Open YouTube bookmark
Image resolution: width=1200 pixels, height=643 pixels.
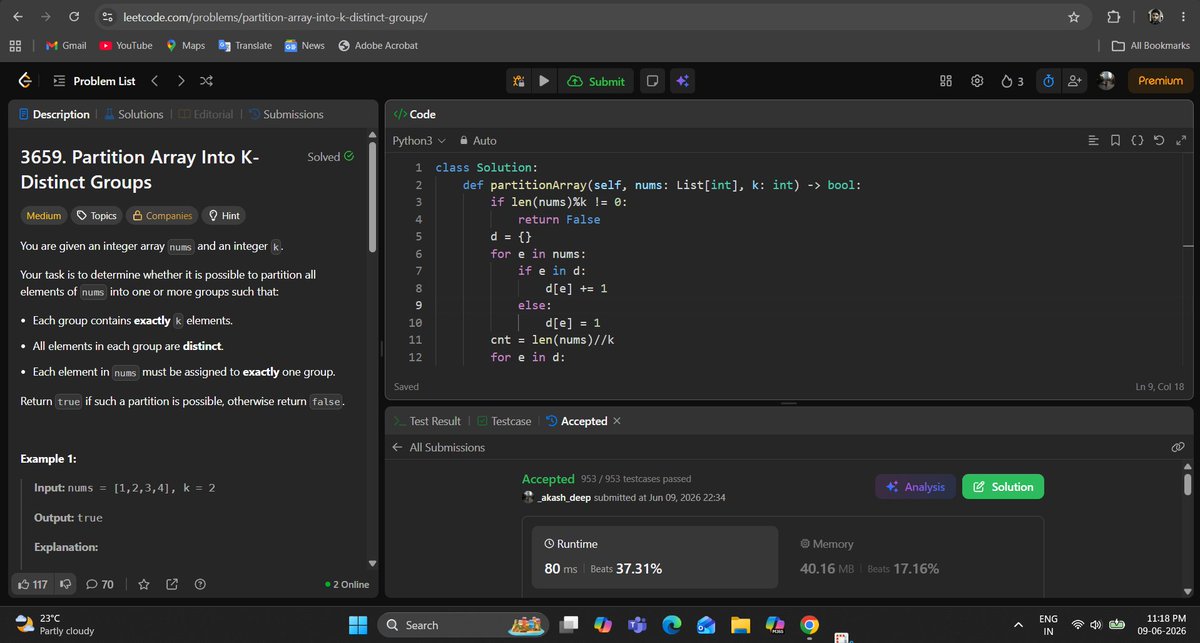point(125,45)
